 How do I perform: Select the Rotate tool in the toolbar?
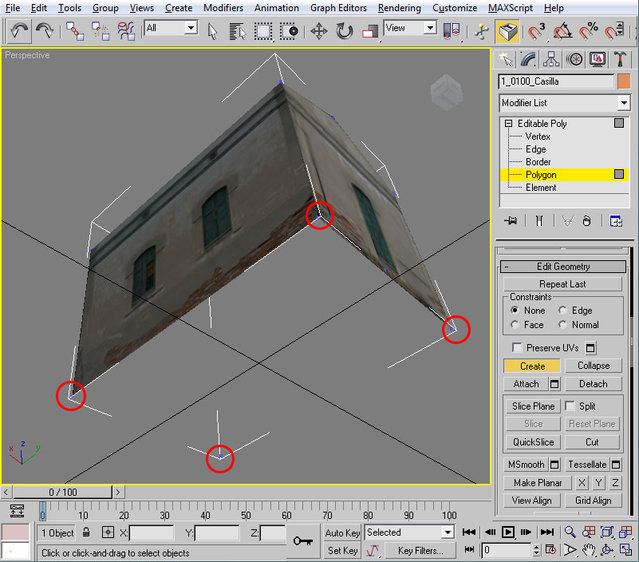point(345,31)
